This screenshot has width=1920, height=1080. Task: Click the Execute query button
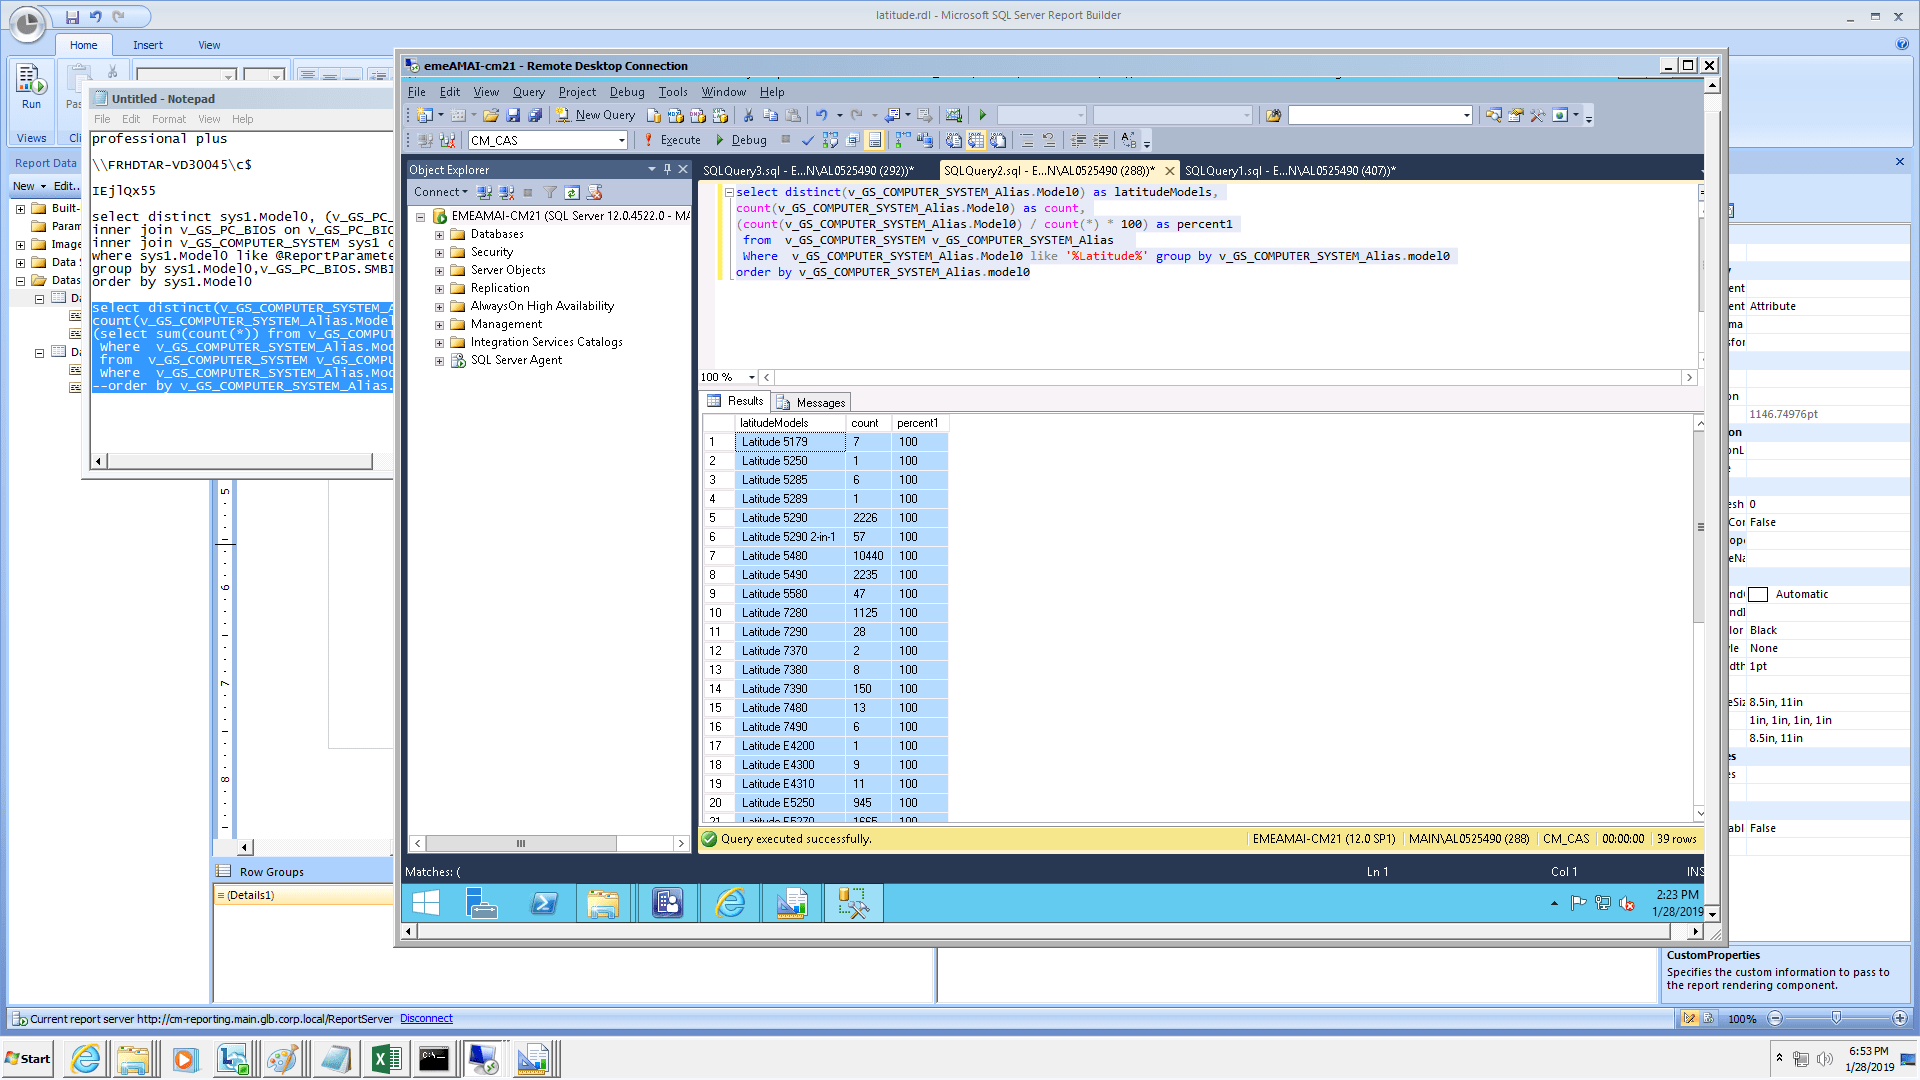pos(672,140)
